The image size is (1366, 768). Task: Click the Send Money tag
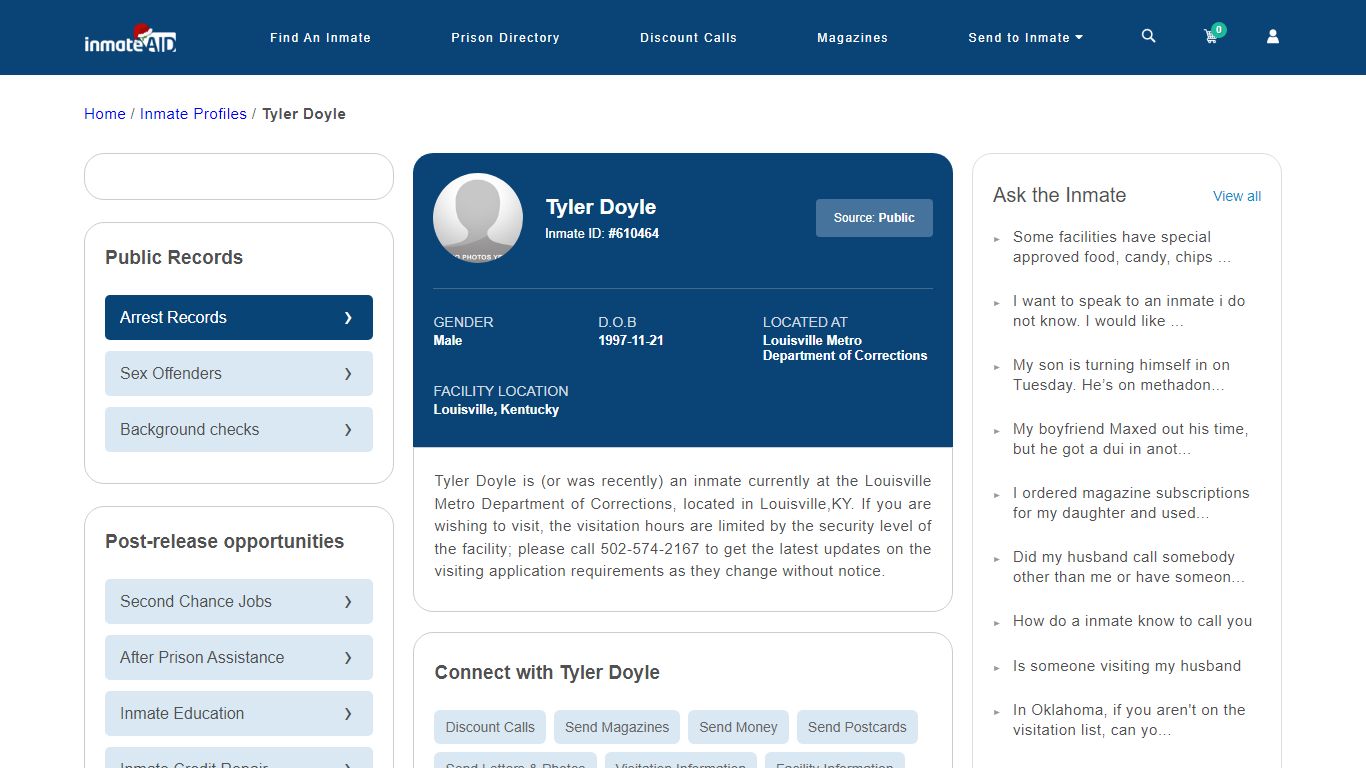(738, 727)
